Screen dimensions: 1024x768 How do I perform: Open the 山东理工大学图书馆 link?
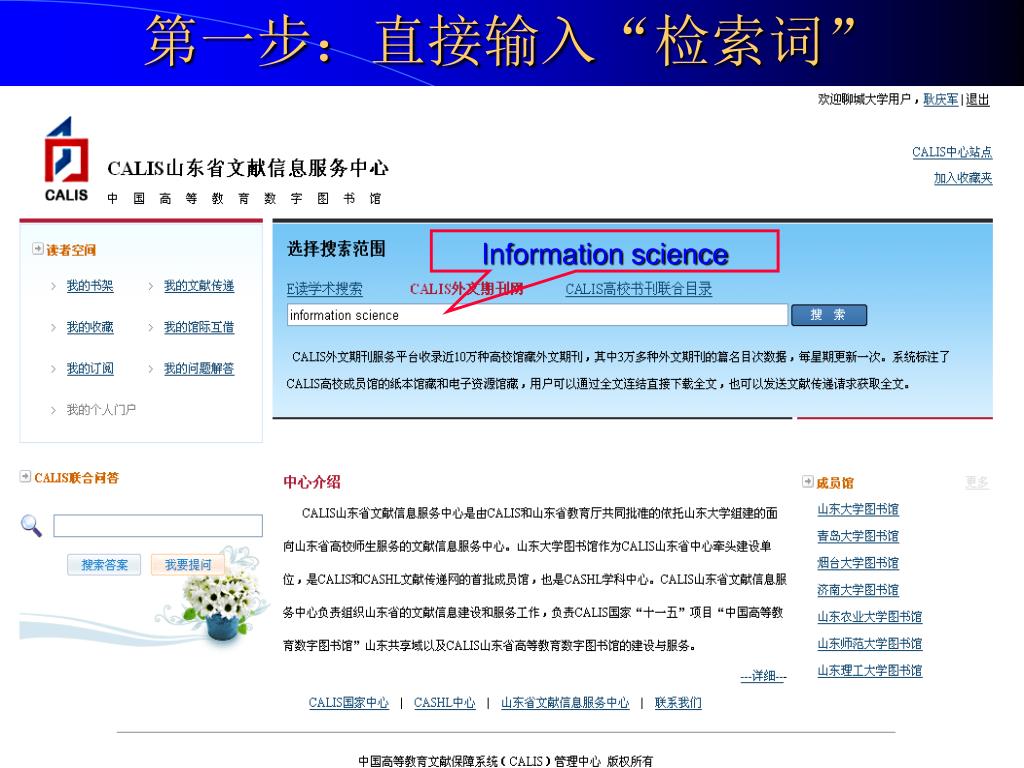(870, 671)
